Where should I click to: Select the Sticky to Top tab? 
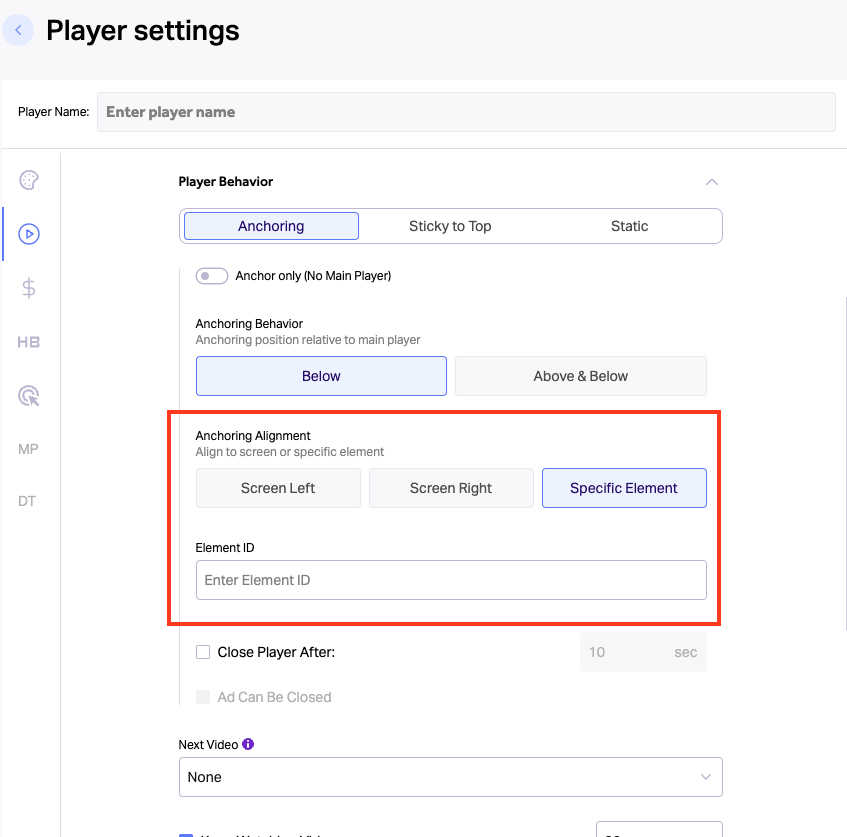click(x=450, y=226)
